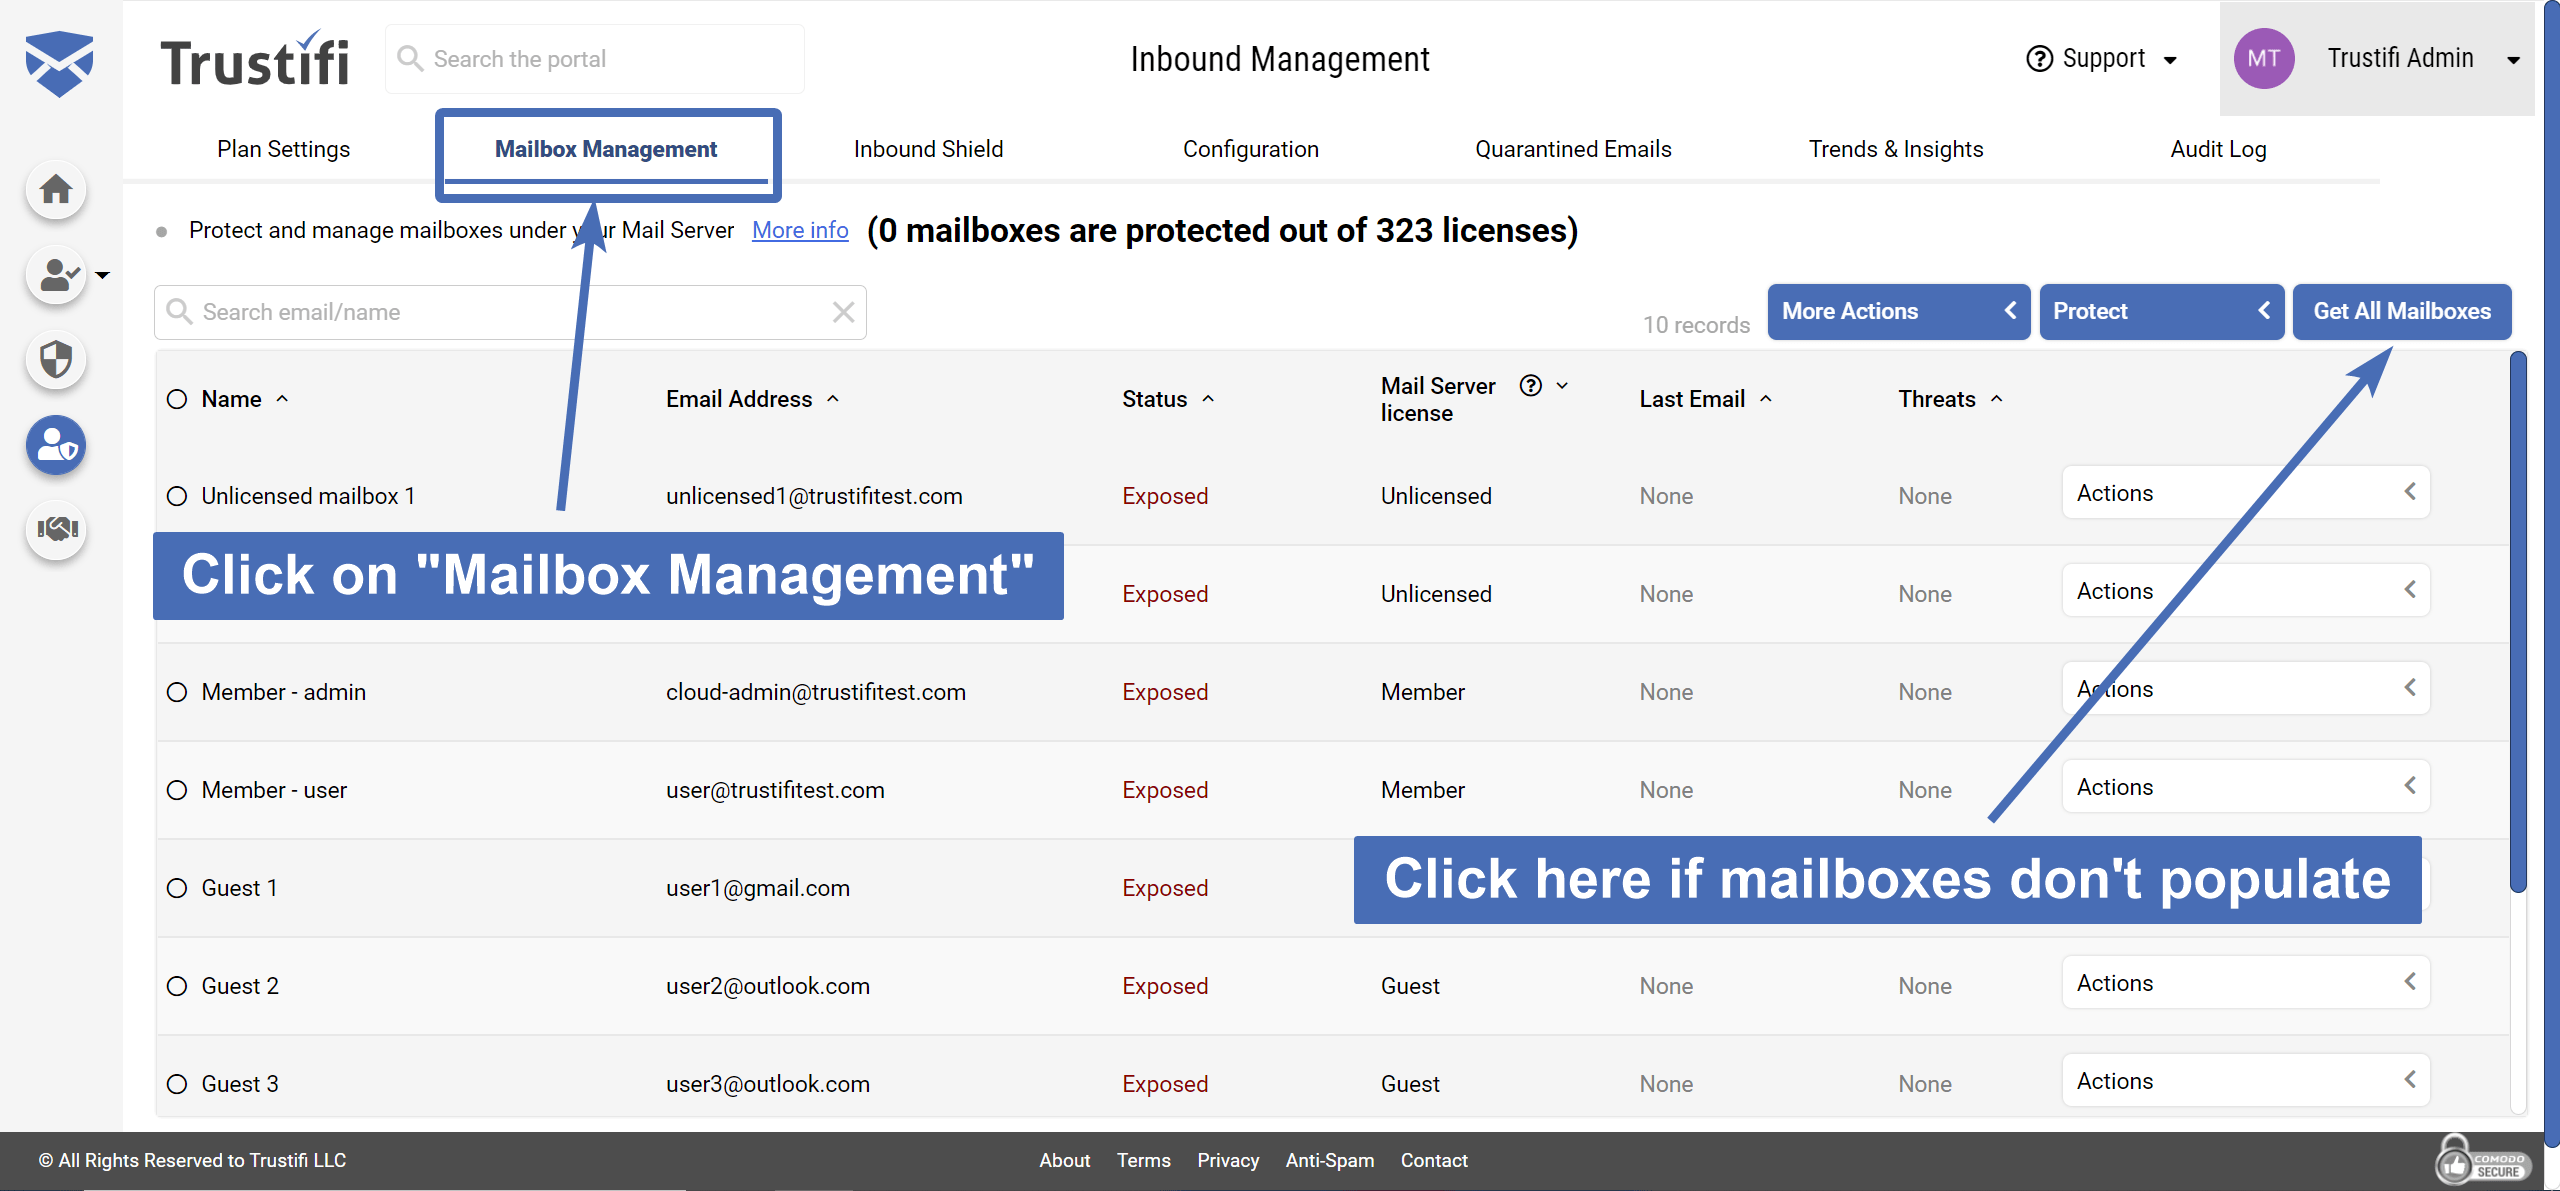
Task: Click the user-shield inbound management icon
Action: (x=56, y=445)
